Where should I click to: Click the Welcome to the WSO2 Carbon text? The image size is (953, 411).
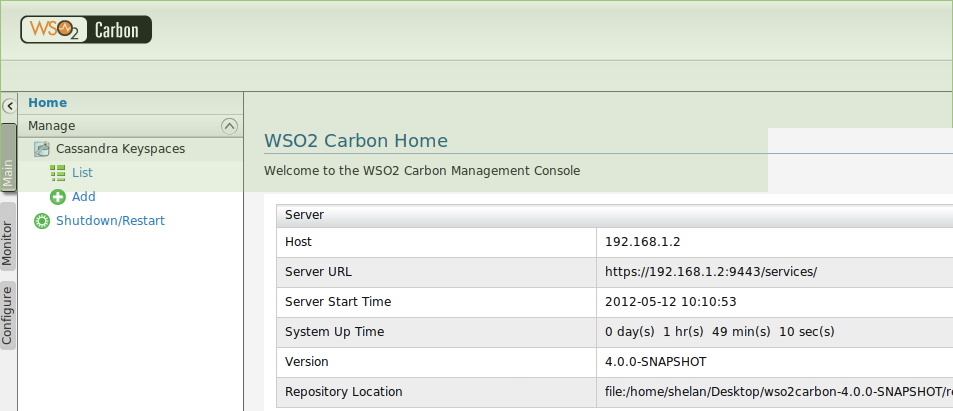click(x=422, y=171)
